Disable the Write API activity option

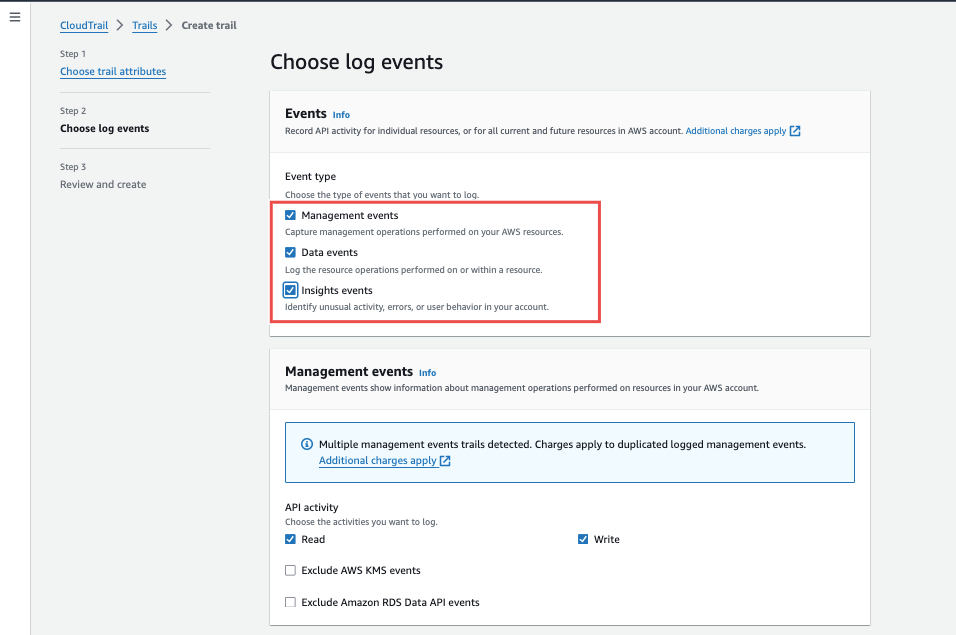click(583, 539)
